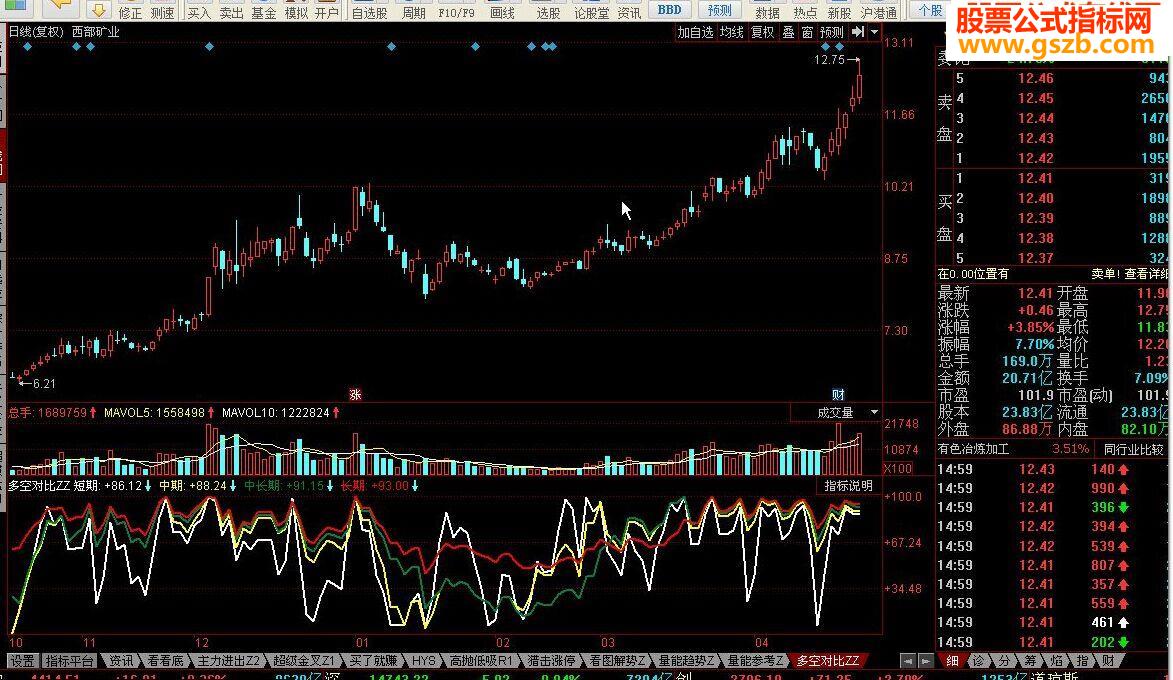Switch to the 看看底 indicator tab
The image size is (1173, 680).
coord(165,661)
